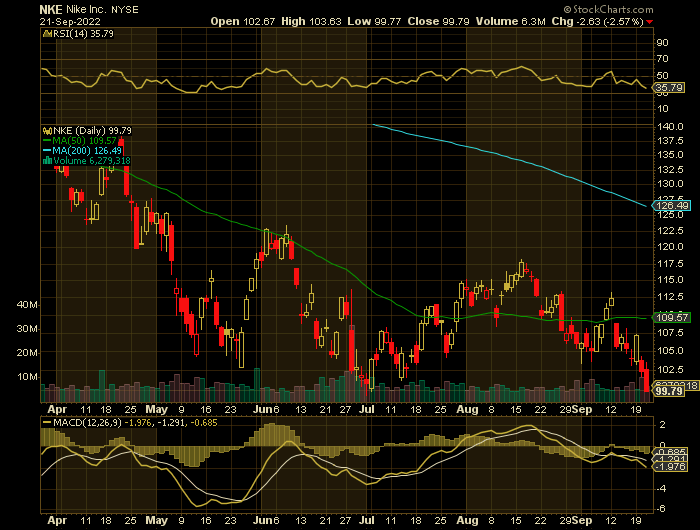This screenshot has width=700, height=530.
Task: Click the cyan 126.49 price axis tag
Action: click(x=672, y=206)
